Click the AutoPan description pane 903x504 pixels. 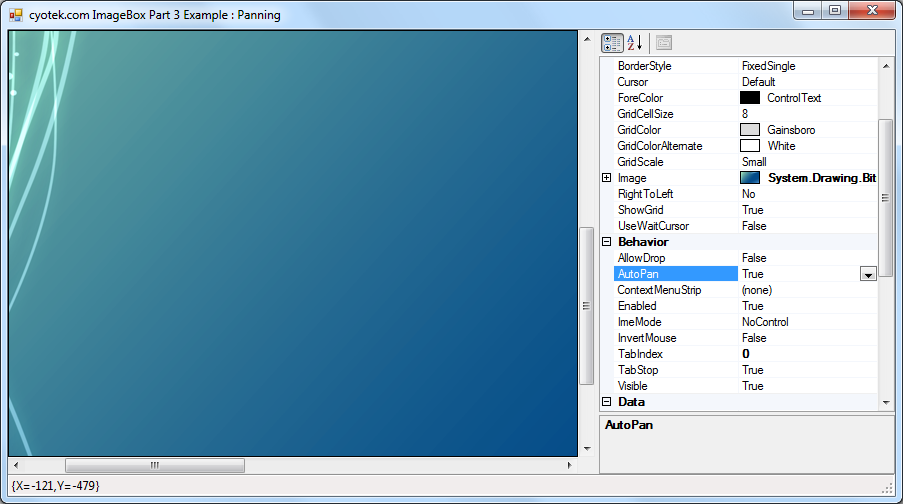(746, 445)
